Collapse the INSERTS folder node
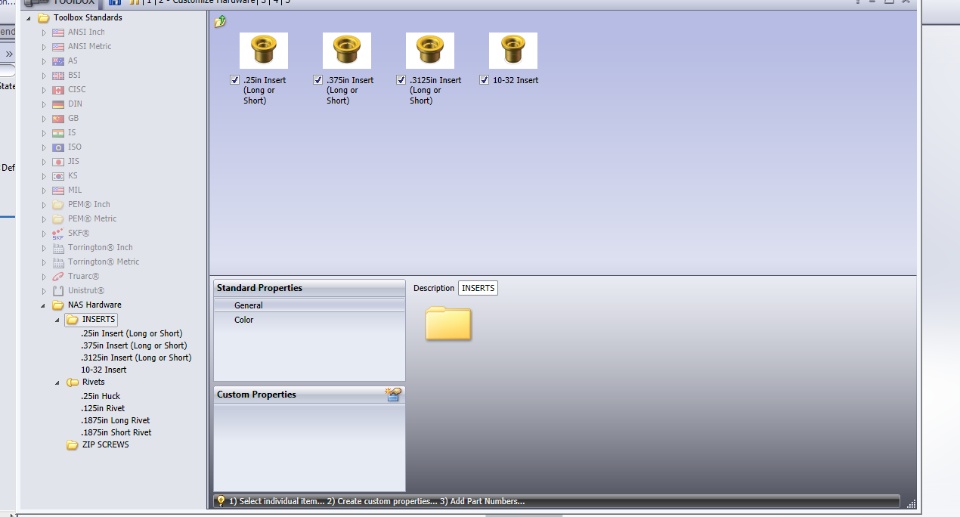 [x=57, y=320]
